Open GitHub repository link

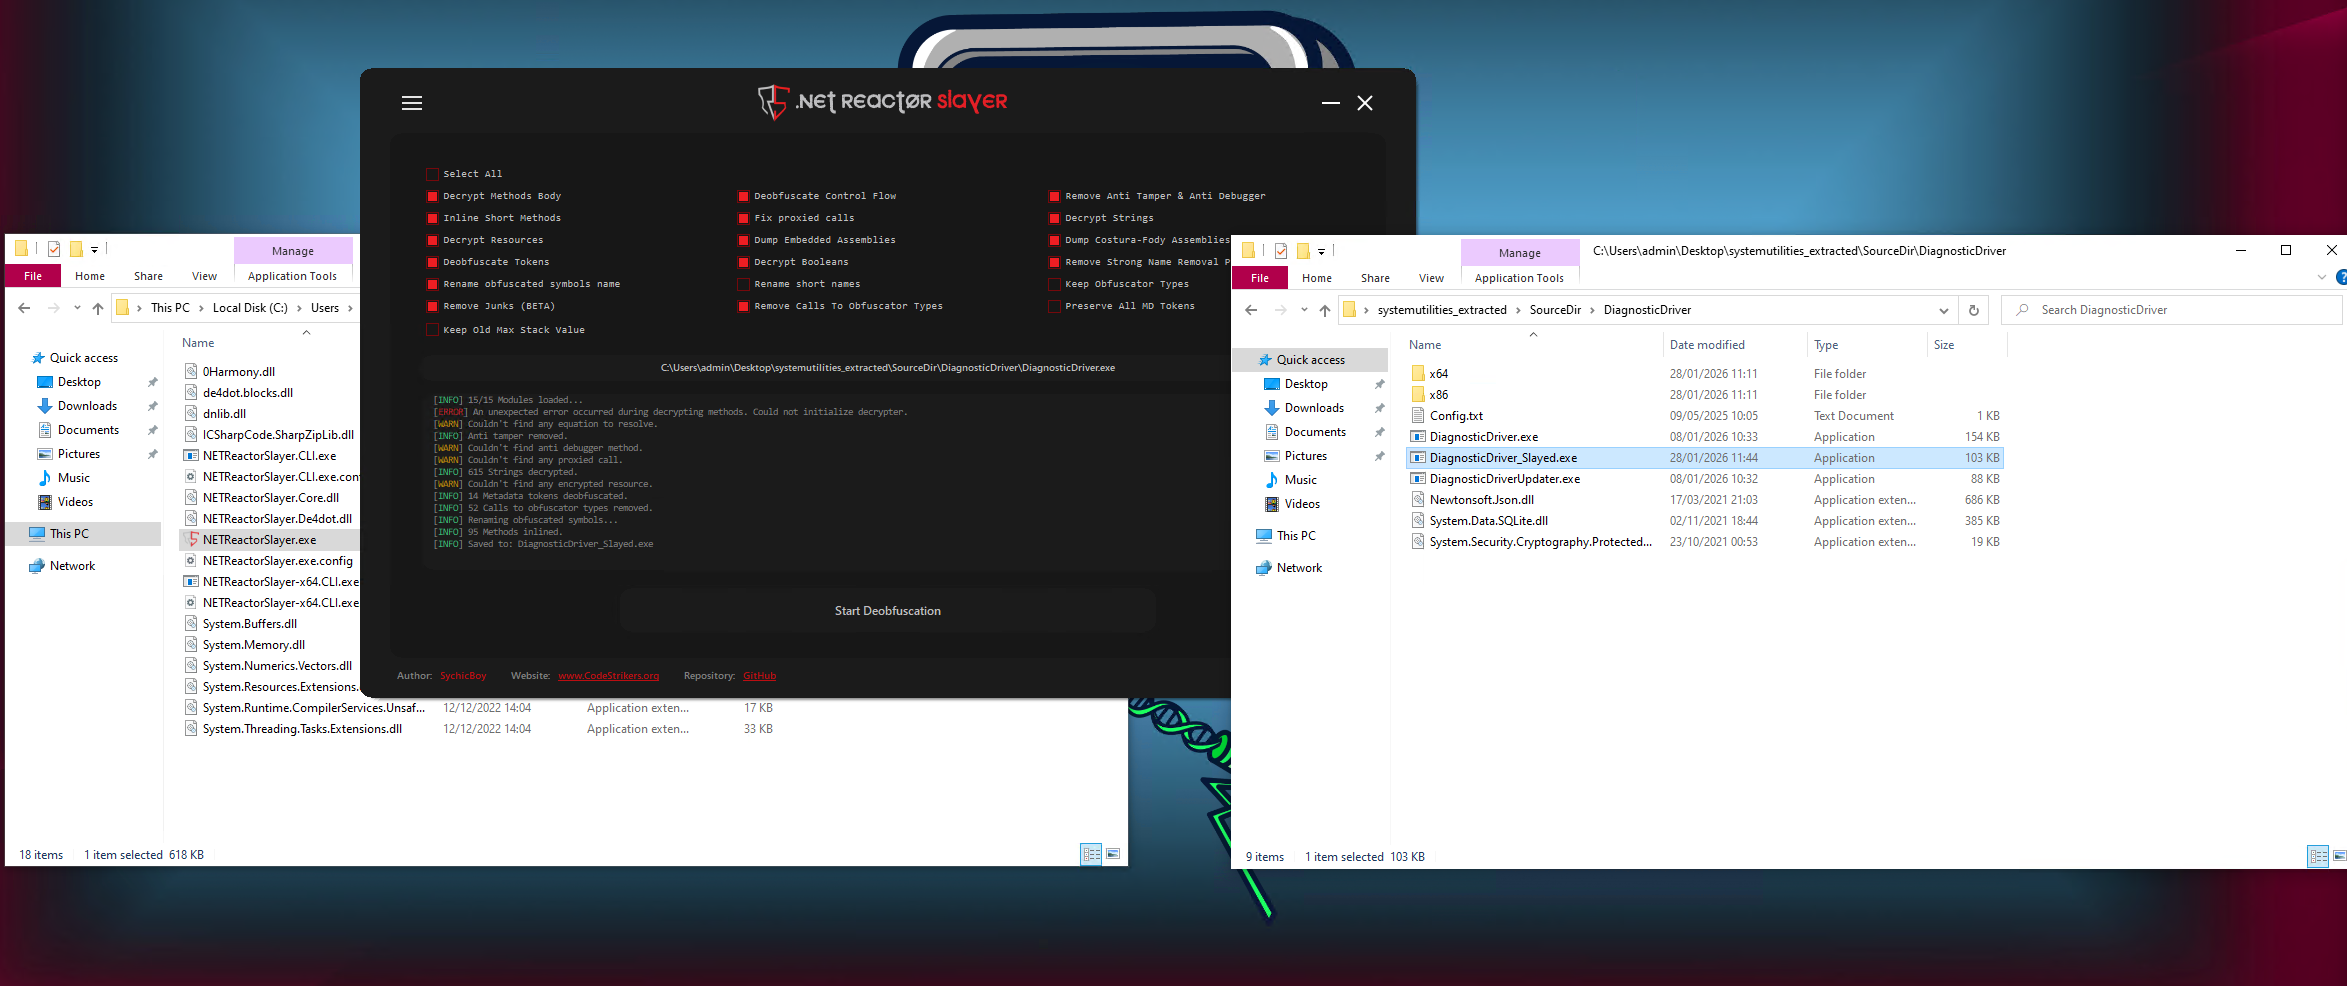pyautogui.click(x=759, y=676)
